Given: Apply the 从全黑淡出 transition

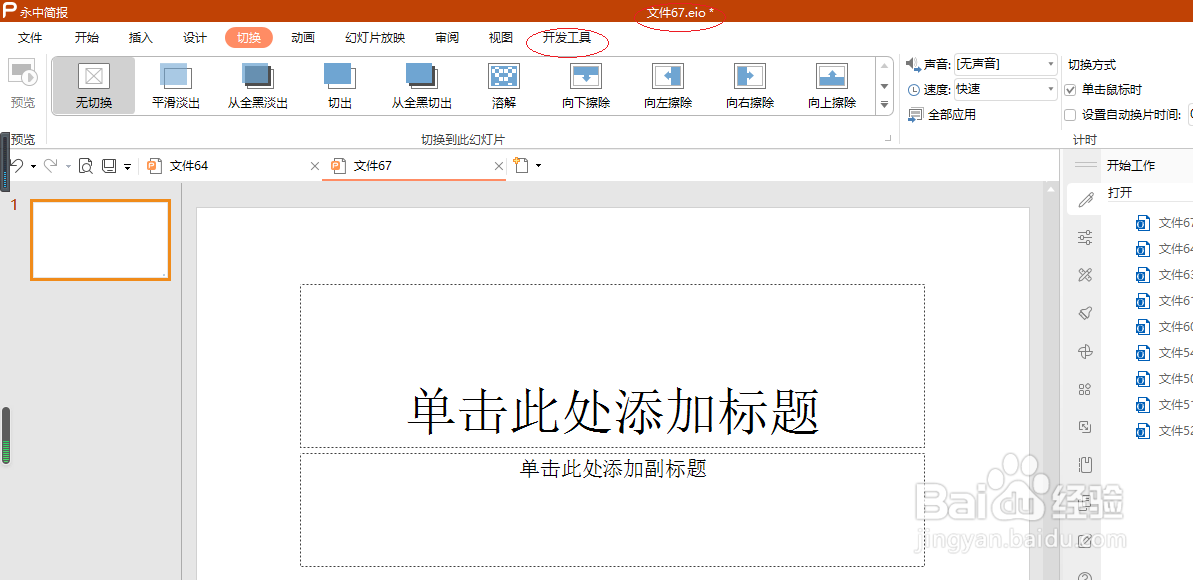Looking at the screenshot, I should click(258, 86).
